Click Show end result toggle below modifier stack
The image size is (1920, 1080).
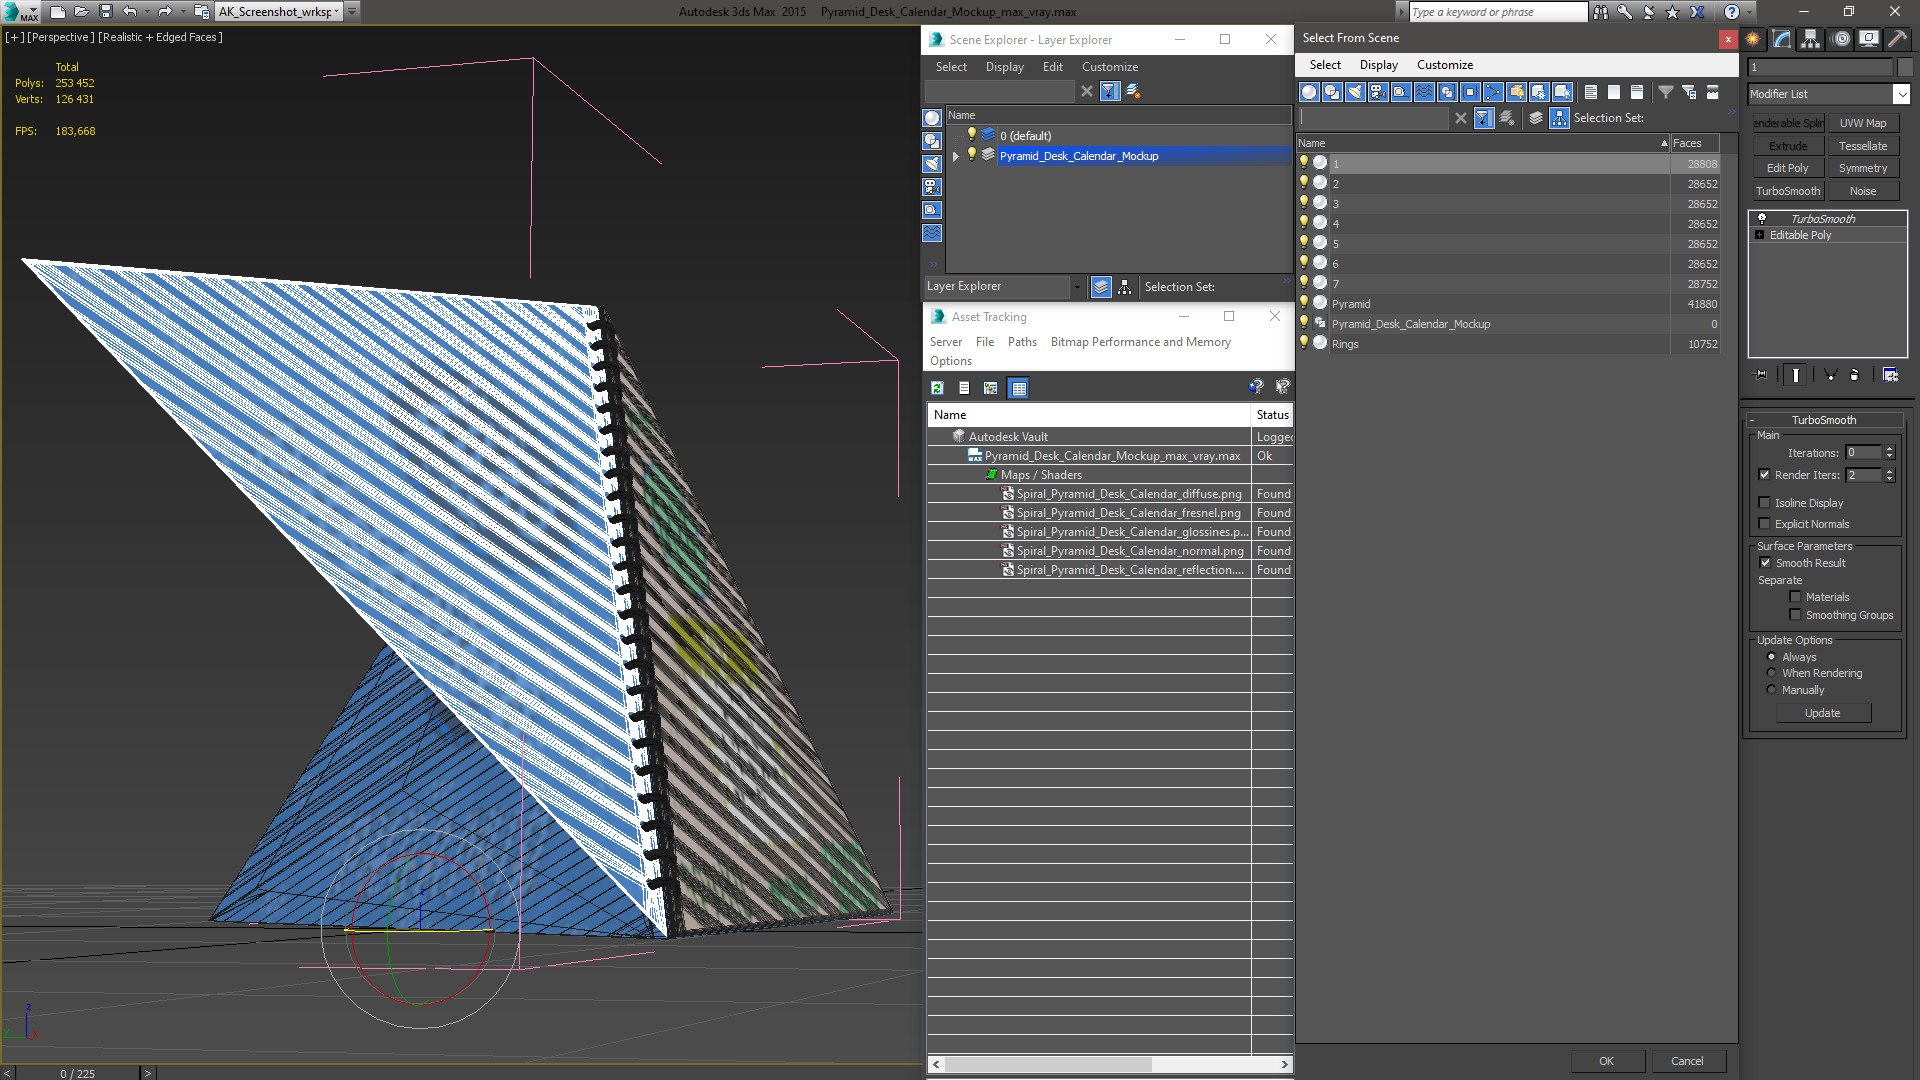[1796, 375]
